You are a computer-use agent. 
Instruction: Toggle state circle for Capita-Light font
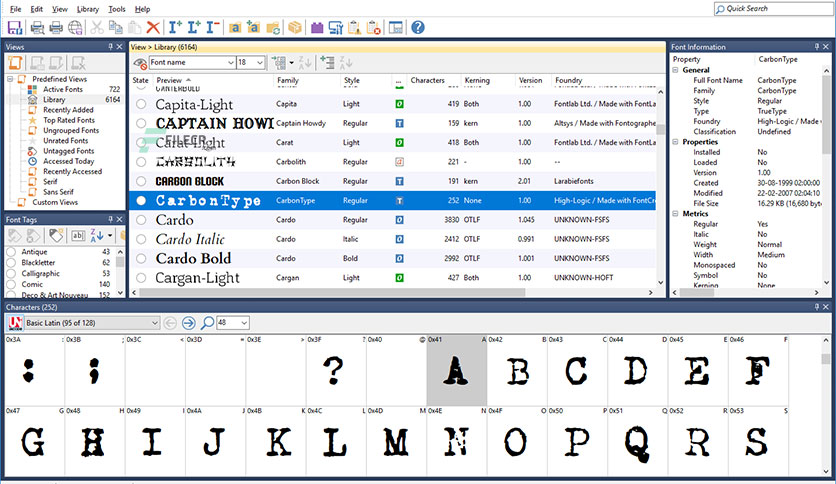[x=141, y=104]
